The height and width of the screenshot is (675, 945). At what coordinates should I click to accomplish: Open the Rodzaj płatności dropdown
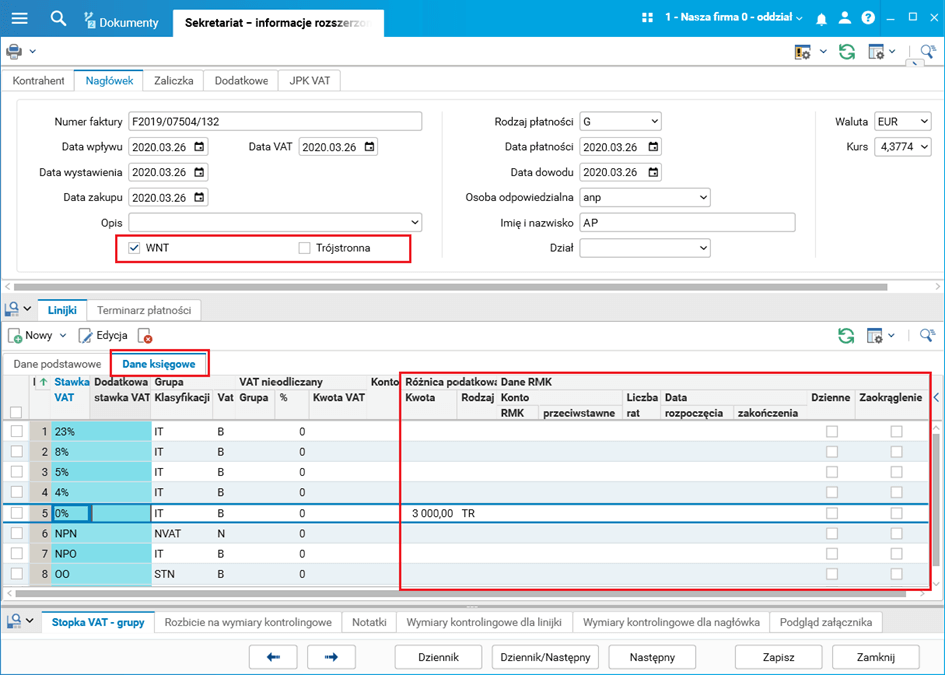tap(653, 122)
